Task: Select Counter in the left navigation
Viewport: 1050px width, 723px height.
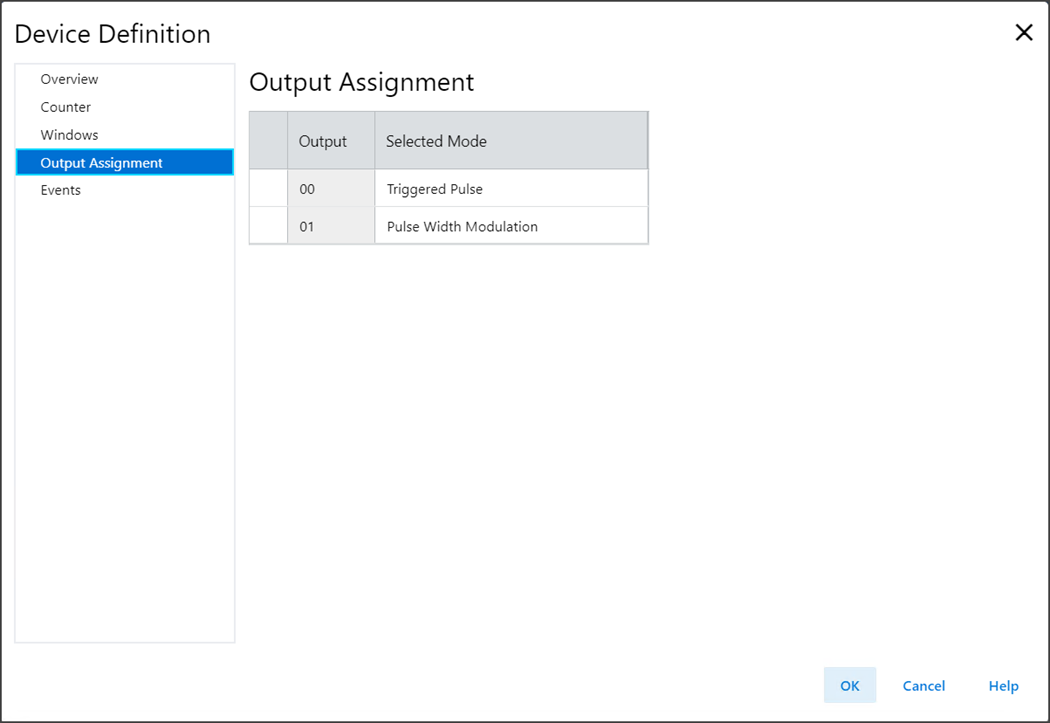Action: click(x=66, y=107)
